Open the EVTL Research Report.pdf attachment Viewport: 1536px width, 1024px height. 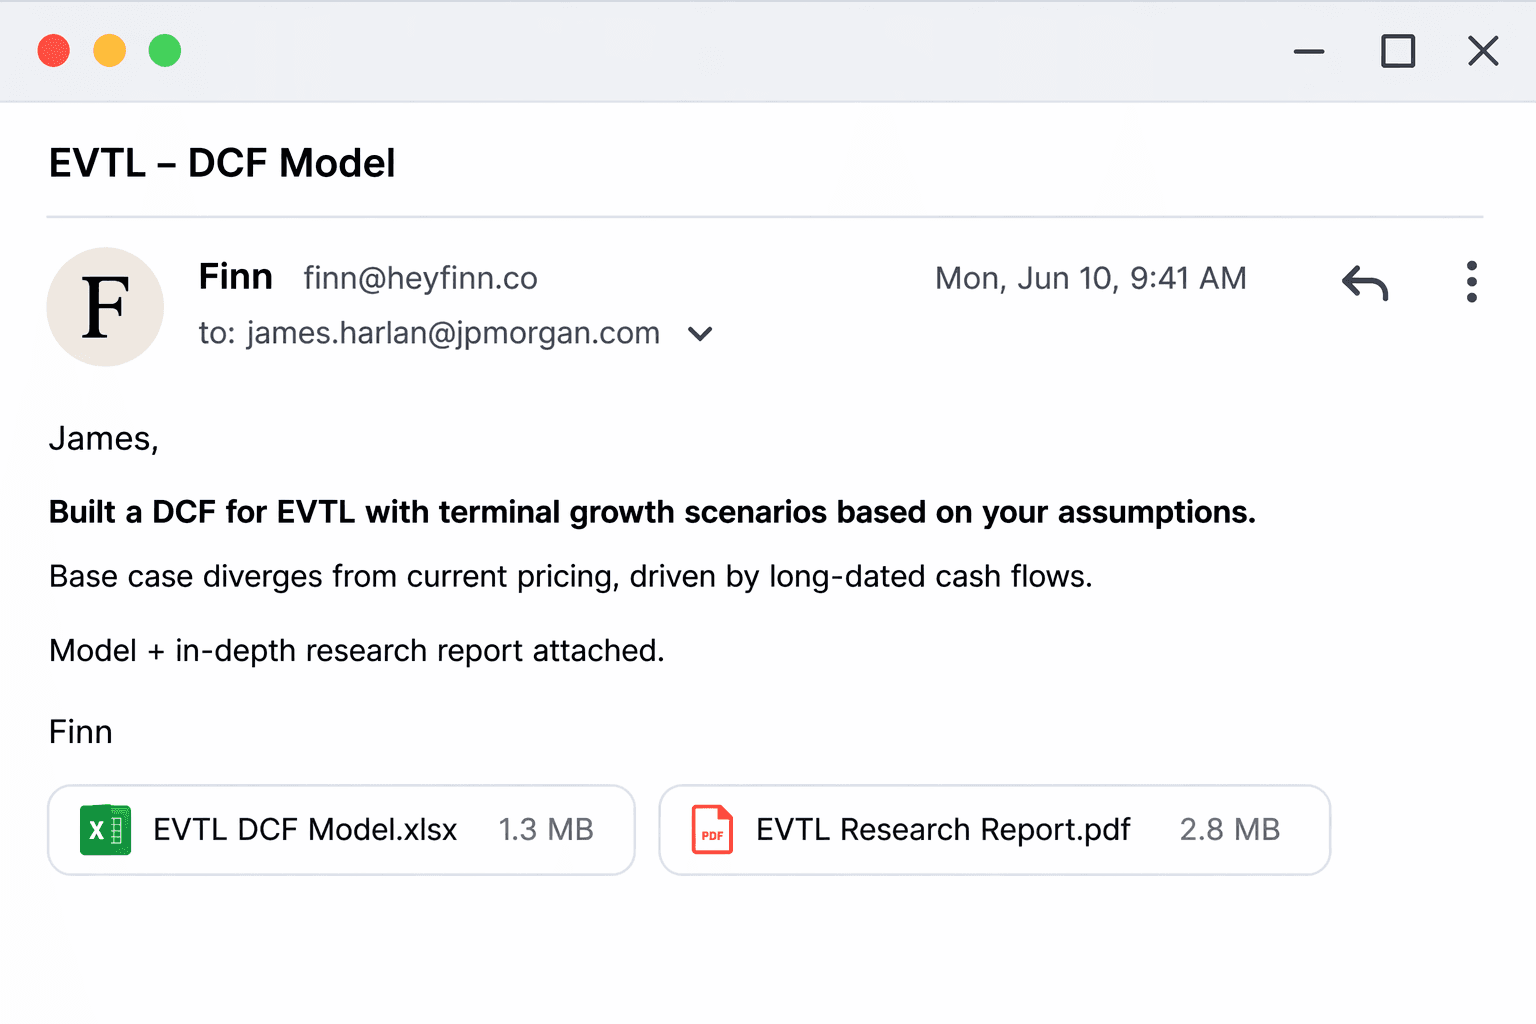(x=942, y=830)
